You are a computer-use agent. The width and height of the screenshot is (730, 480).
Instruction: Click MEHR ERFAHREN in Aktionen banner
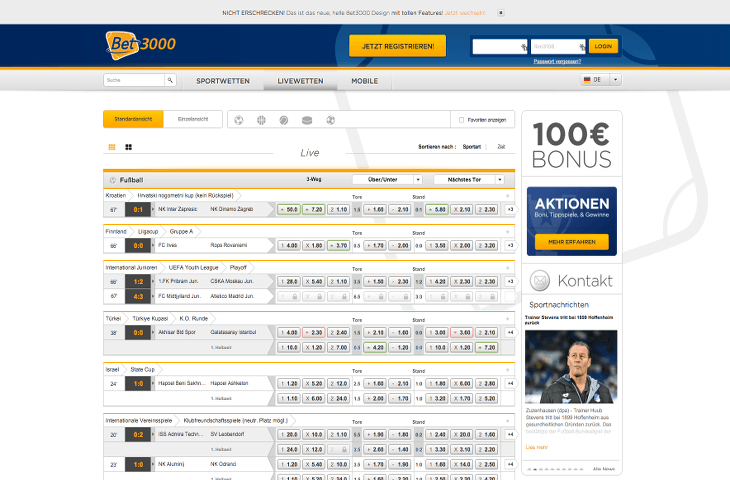point(572,242)
